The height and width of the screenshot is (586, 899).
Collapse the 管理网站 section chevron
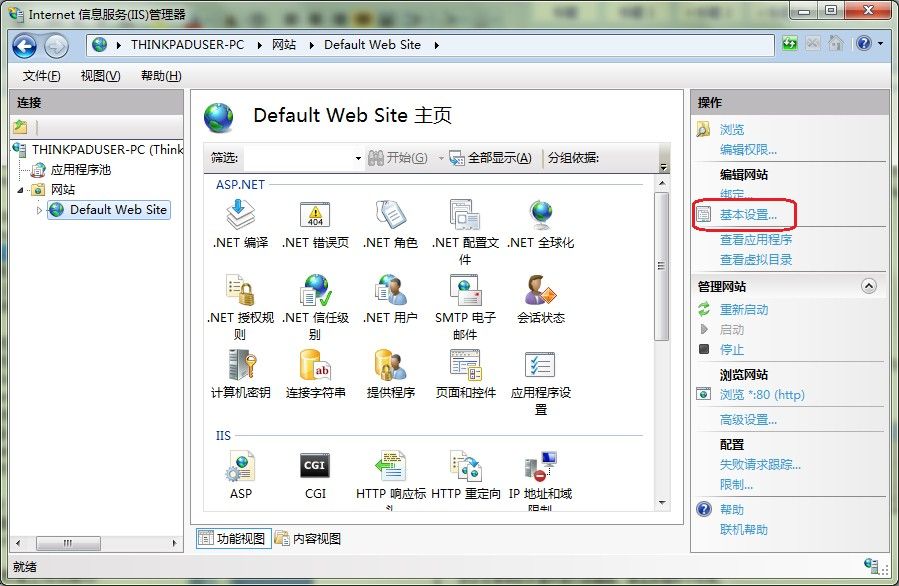869,286
